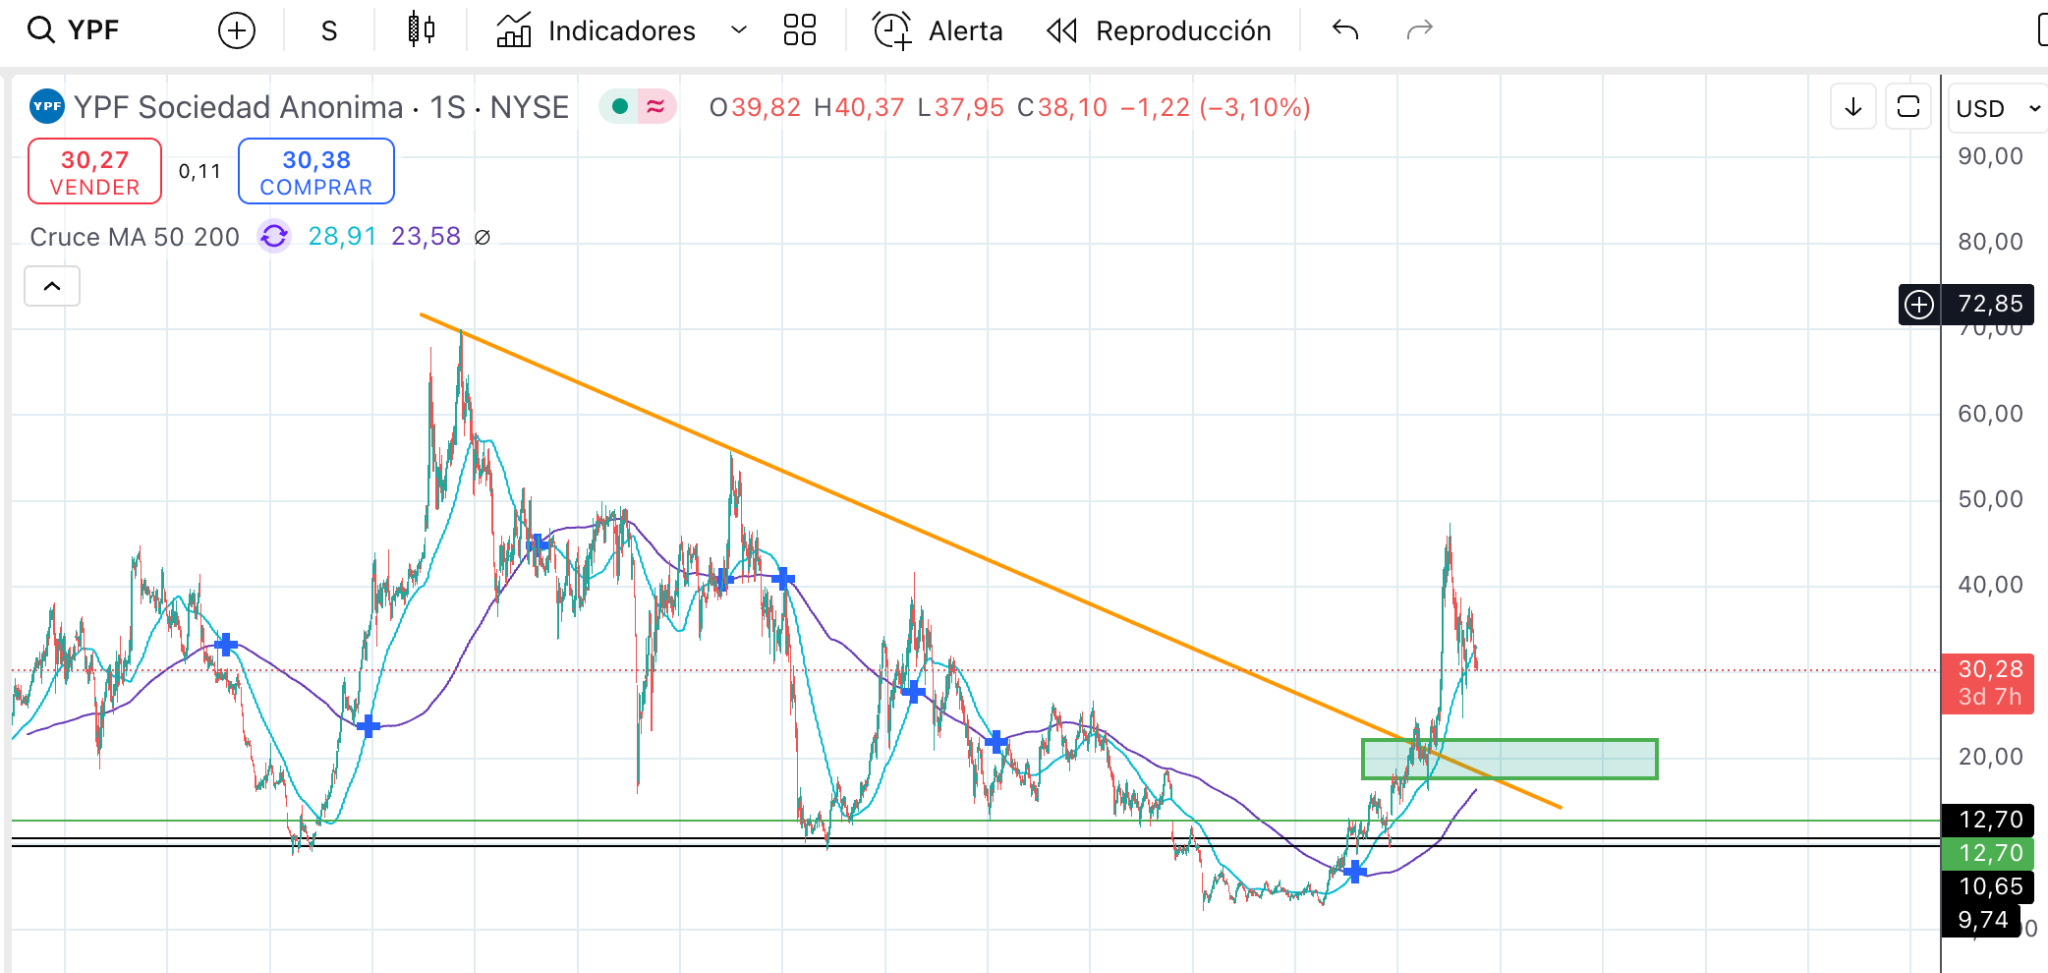Open symbol search for YPF
Image resolution: width=2048 pixels, height=973 pixels.
pos(74,30)
